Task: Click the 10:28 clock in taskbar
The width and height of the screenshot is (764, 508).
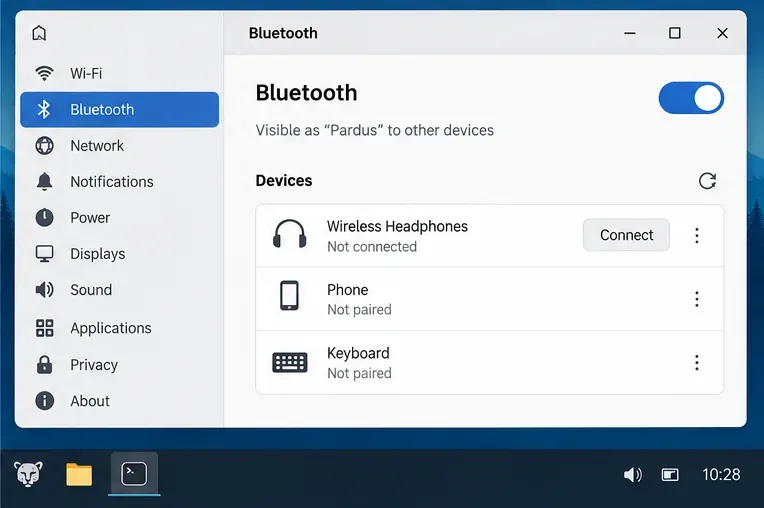Action: pos(721,474)
